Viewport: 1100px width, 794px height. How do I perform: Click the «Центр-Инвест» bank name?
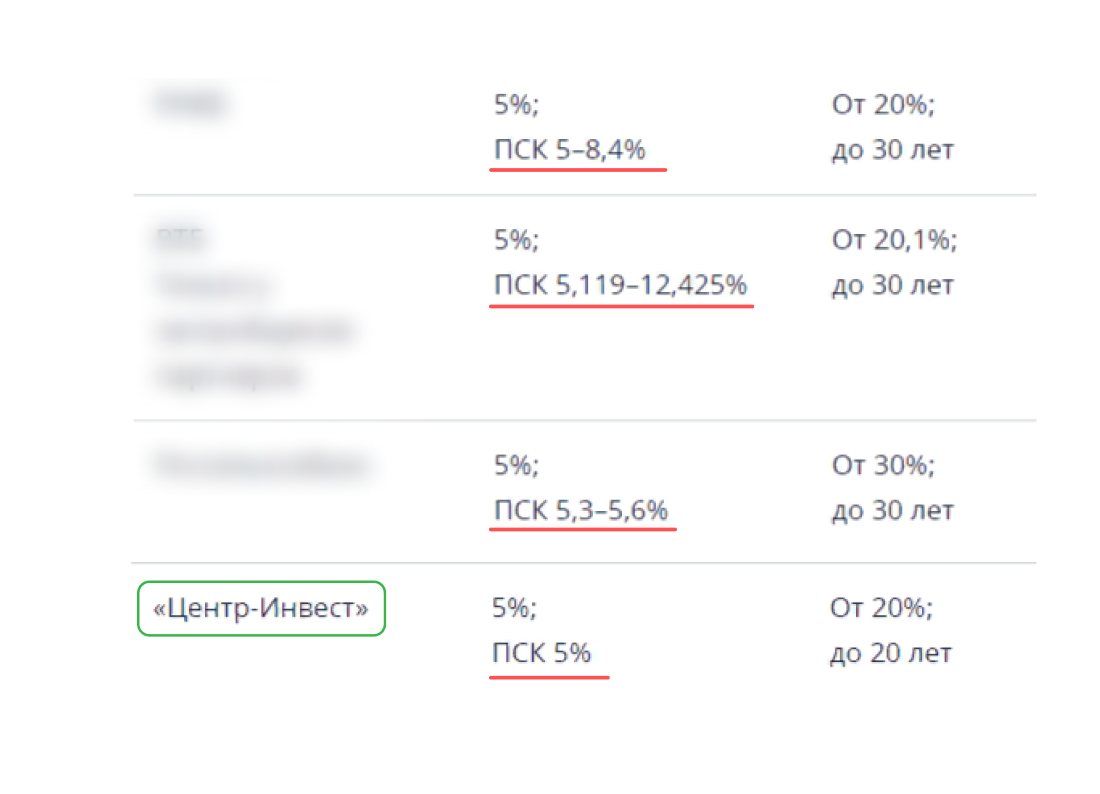point(261,608)
